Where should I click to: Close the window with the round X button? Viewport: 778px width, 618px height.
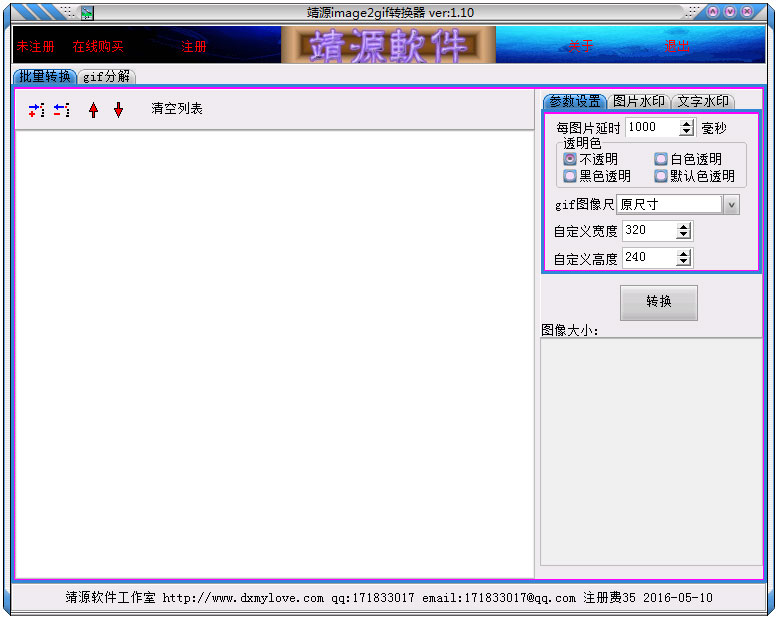tap(747, 11)
